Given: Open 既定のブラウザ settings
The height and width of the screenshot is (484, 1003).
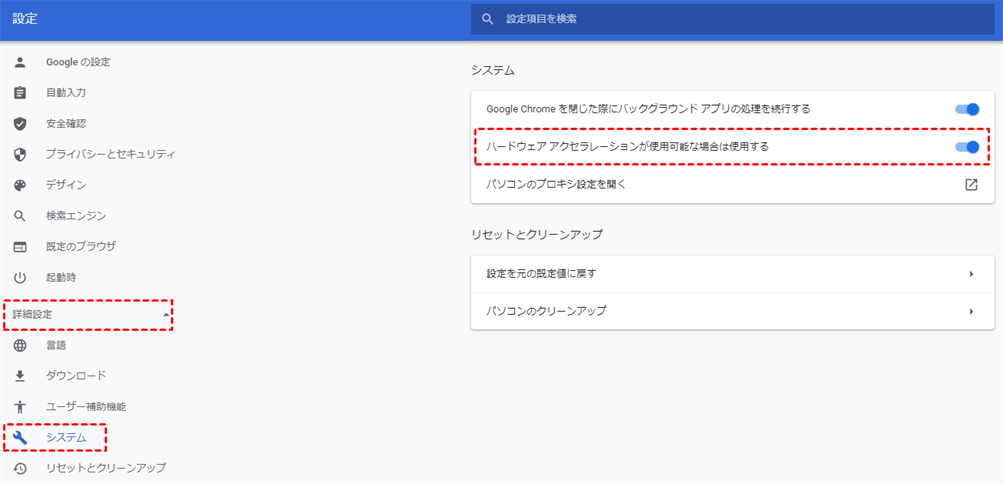Looking at the screenshot, I should [81, 246].
